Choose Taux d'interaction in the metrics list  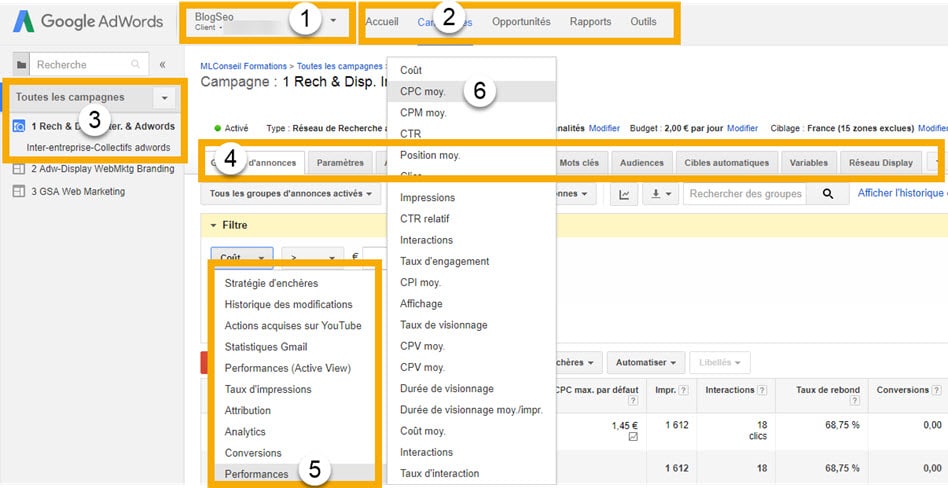(471, 473)
